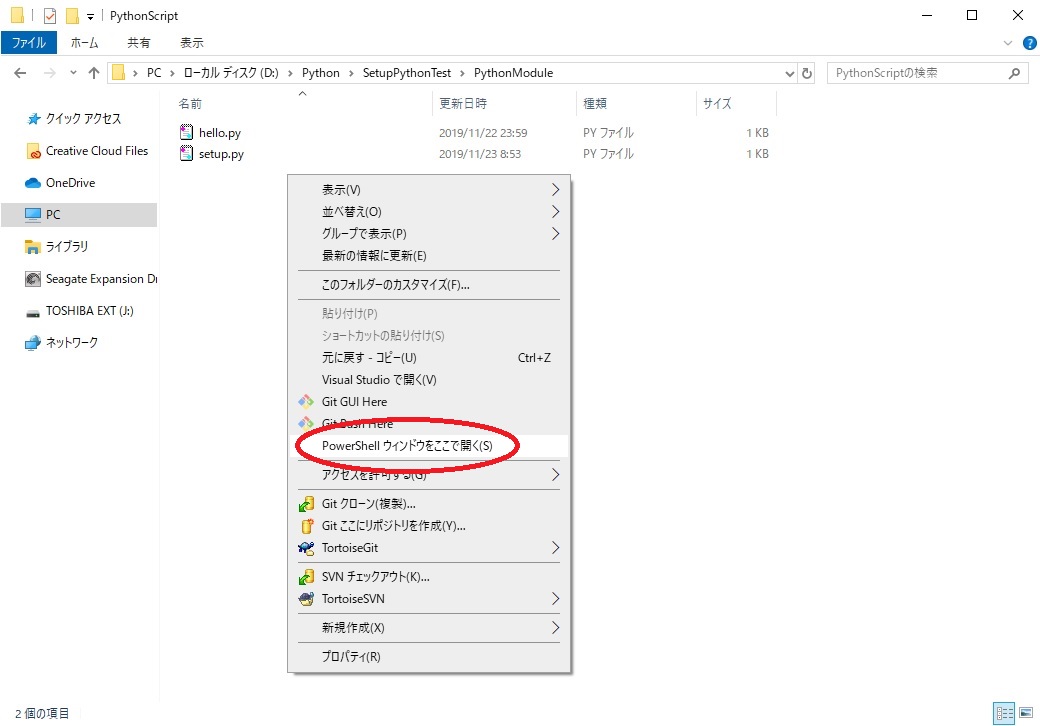The width and height of the screenshot is (1040, 726).
Task: Open 表示(V) submenu in context menu
Action: (x=429, y=190)
